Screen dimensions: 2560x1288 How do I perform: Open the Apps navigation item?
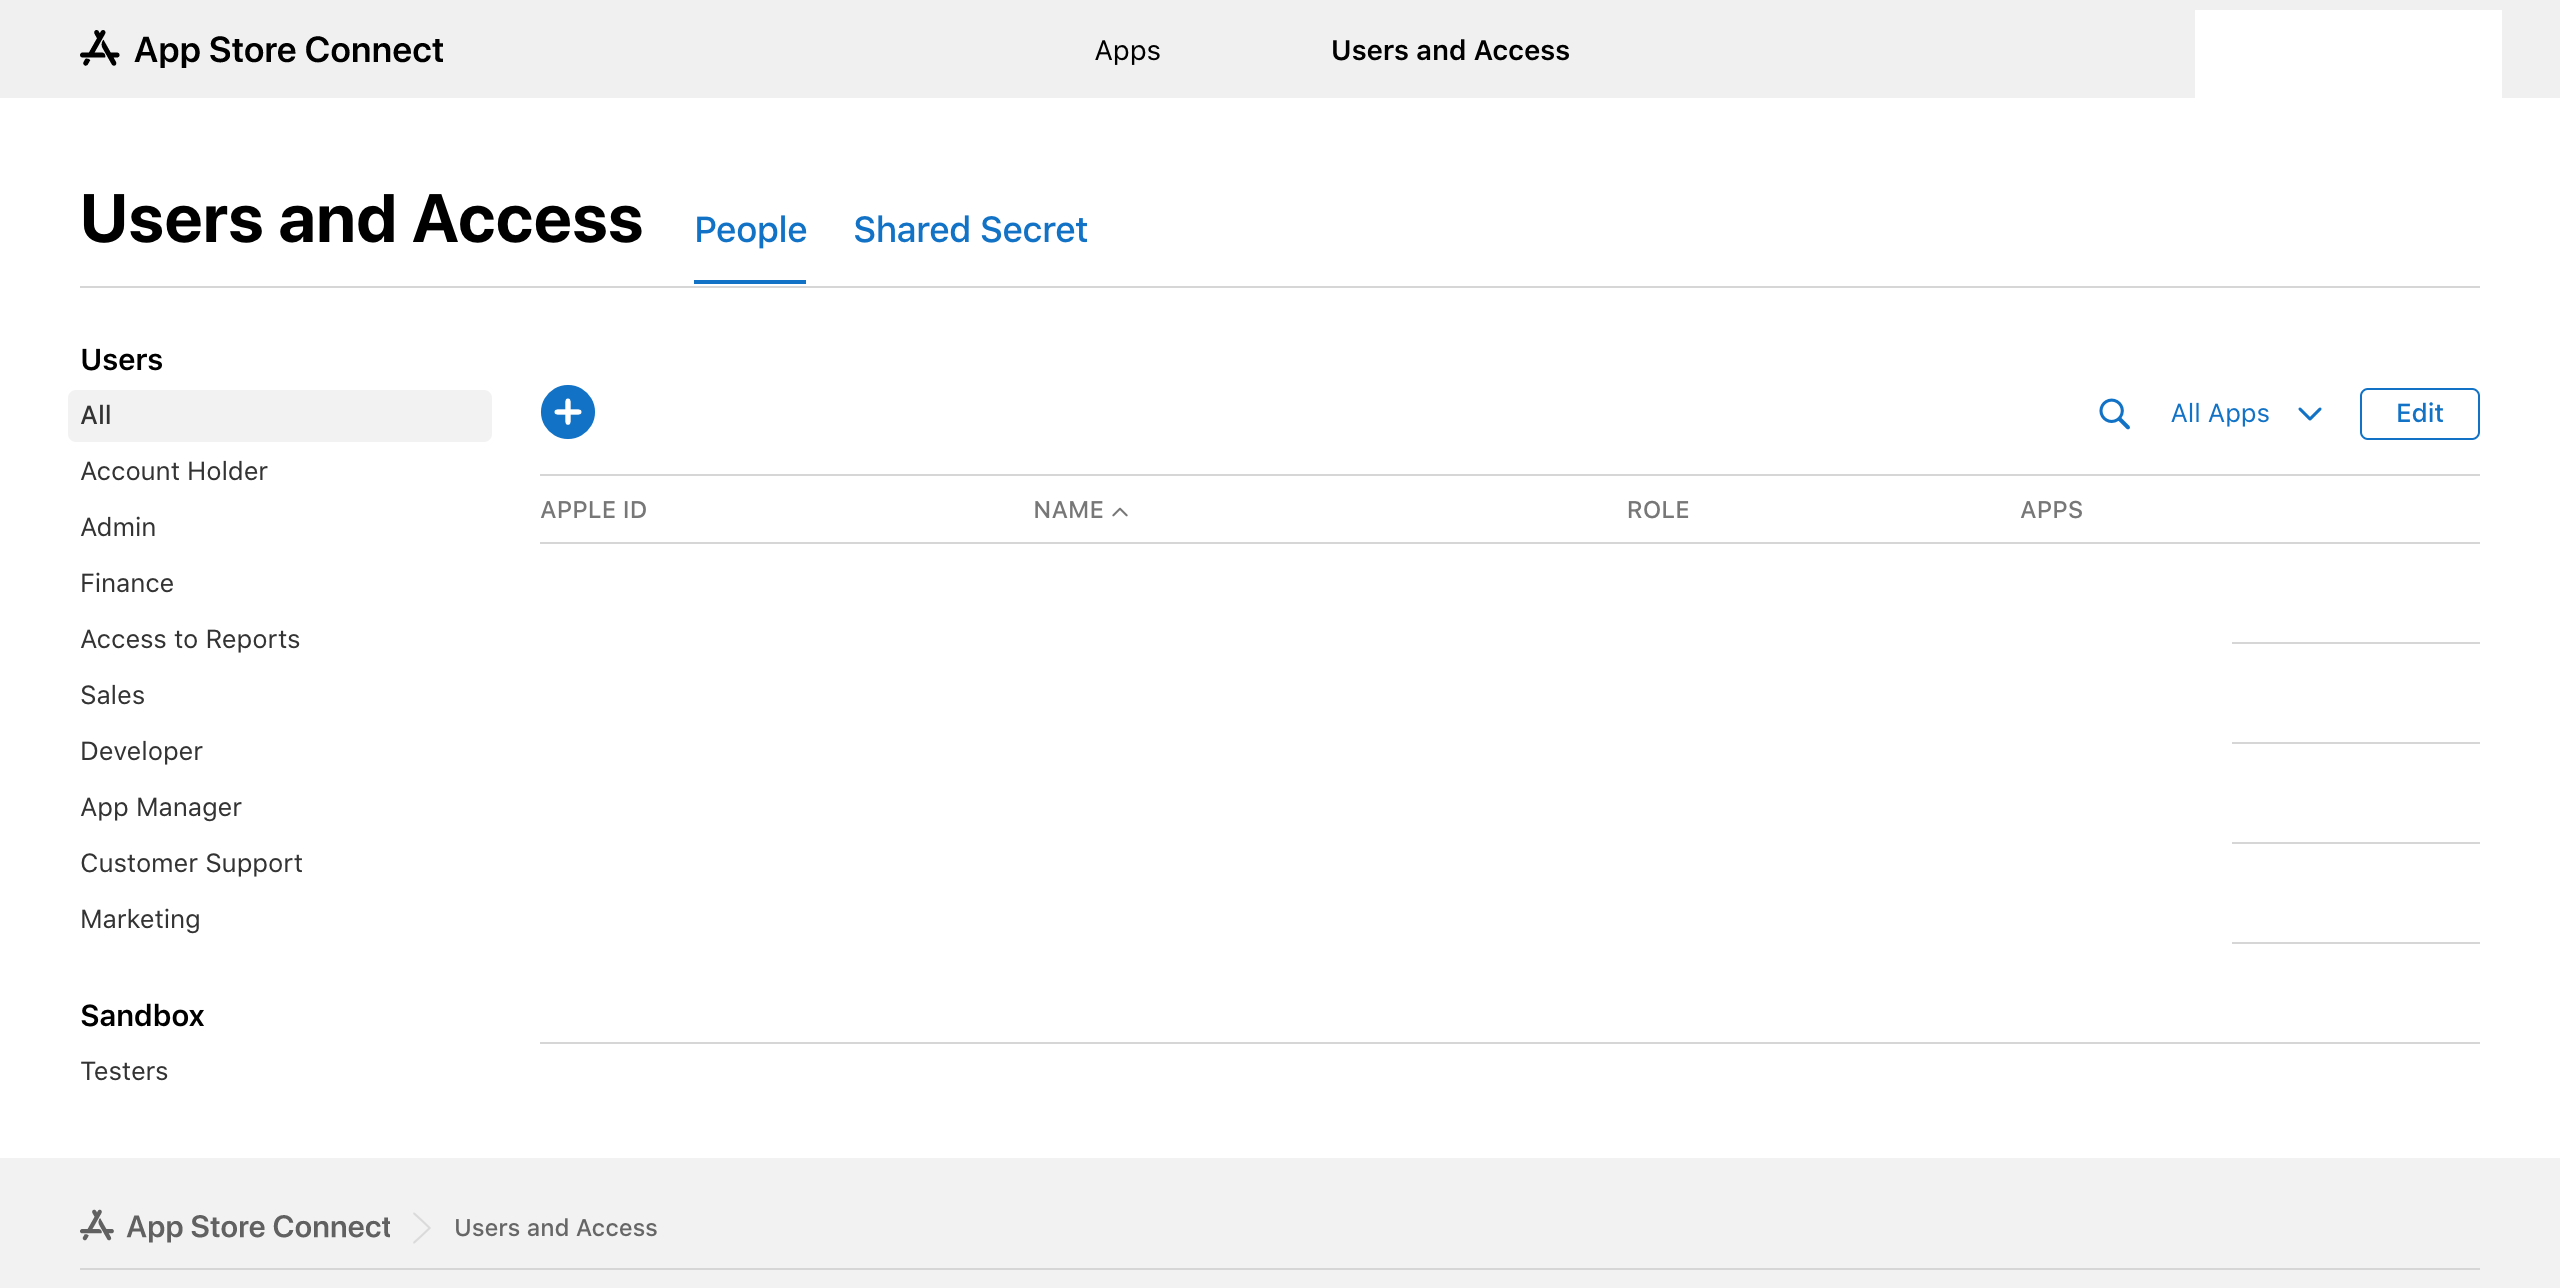click(1127, 50)
